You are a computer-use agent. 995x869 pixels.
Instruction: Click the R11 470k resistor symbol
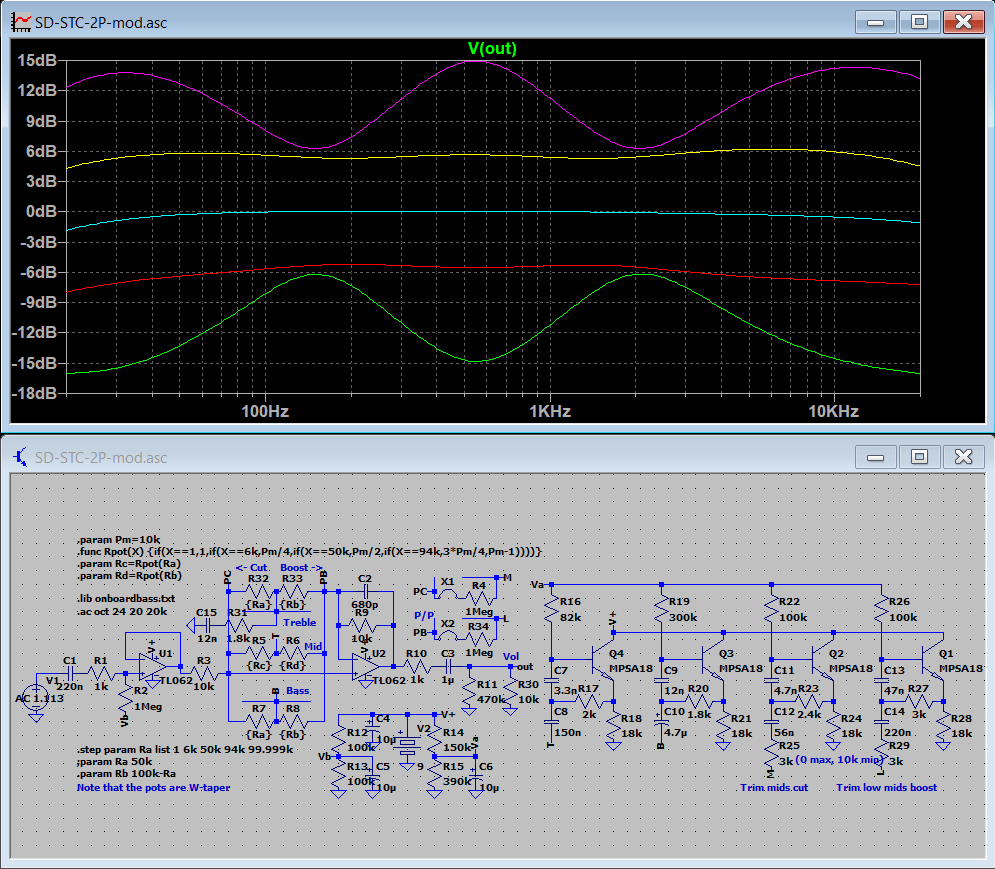click(469, 692)
